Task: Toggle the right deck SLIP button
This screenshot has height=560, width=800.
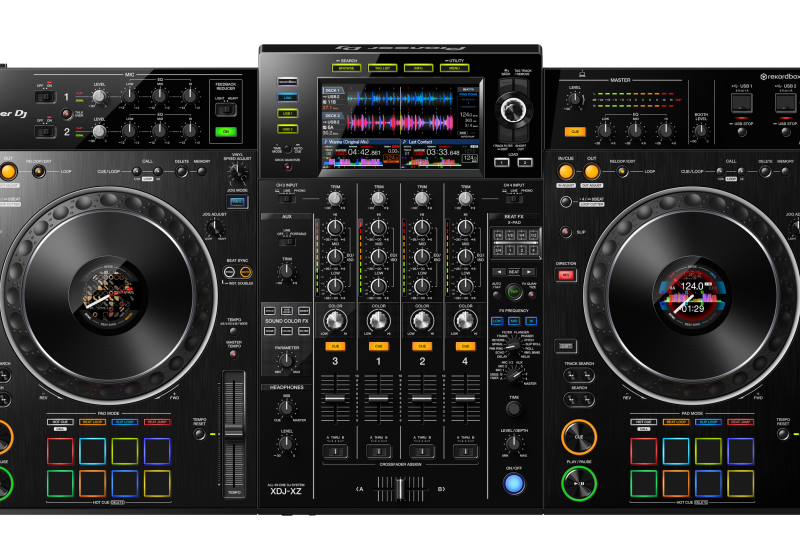Action: pos(565,232)
